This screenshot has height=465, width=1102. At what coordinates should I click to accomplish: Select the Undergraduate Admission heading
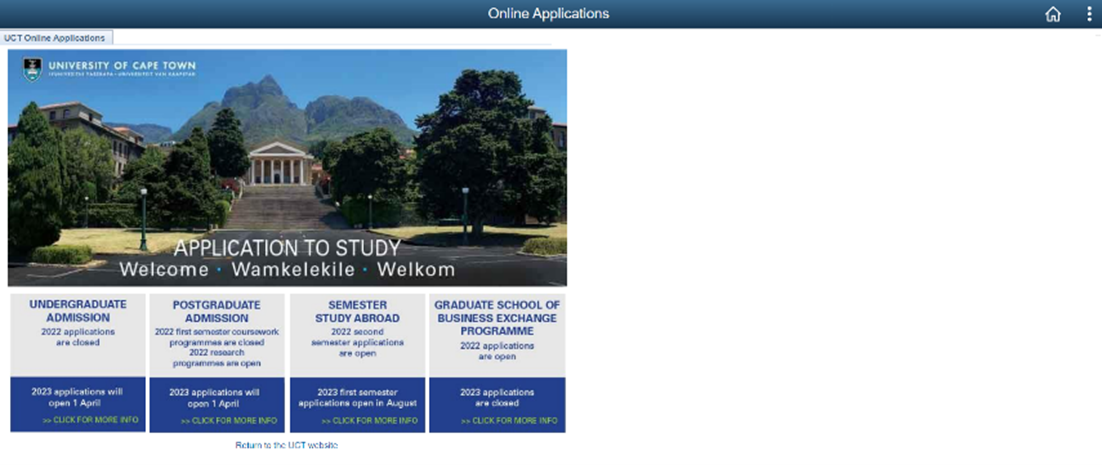coord(78,310)
